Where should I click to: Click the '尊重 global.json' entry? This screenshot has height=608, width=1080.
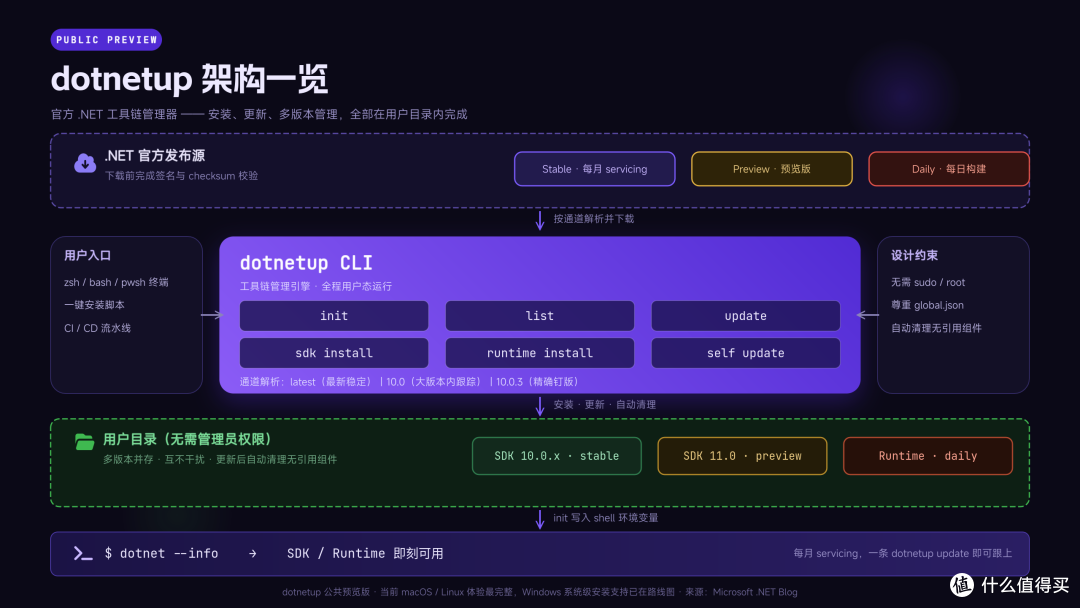pos(927,305)
